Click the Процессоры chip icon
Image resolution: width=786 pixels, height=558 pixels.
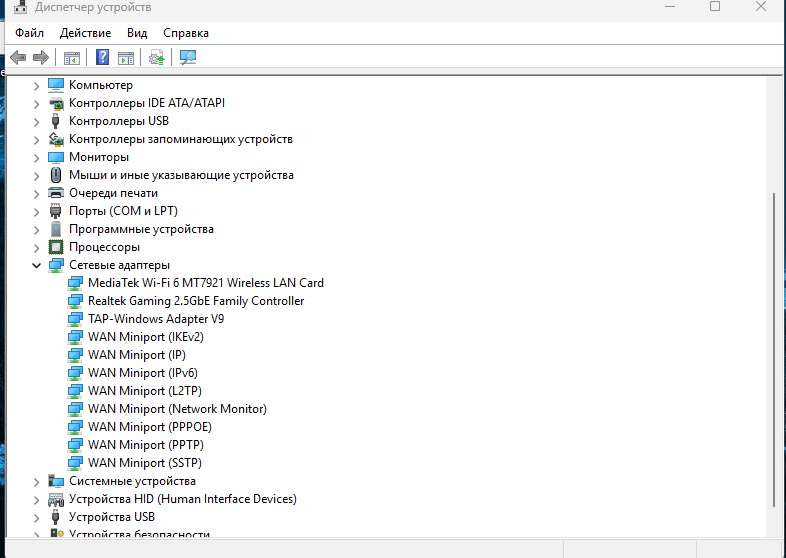(56, 247)
